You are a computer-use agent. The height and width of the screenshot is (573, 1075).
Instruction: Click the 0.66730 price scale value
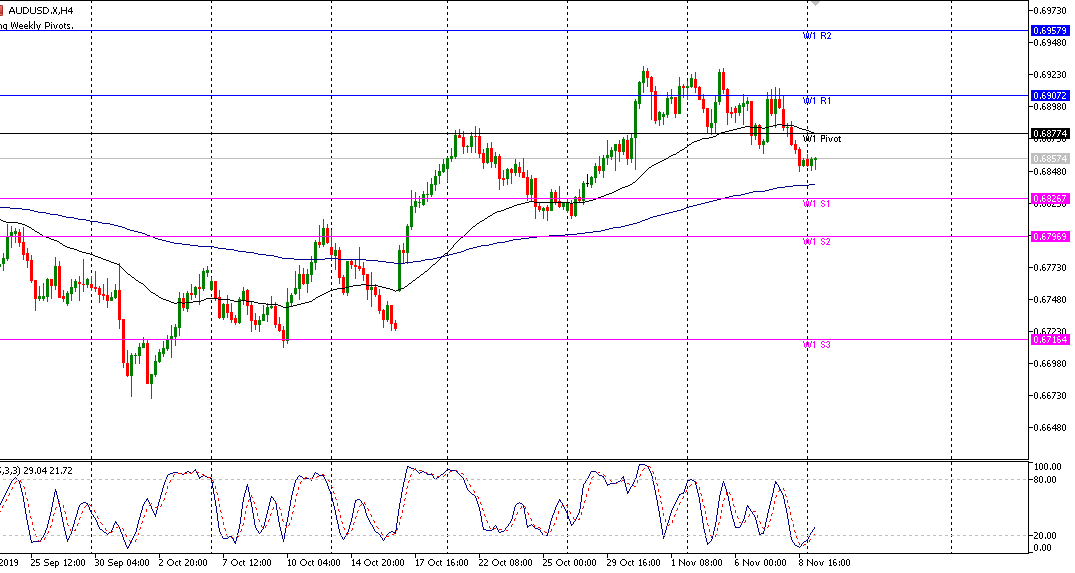pyautogui.click(x=1050, y=395)
